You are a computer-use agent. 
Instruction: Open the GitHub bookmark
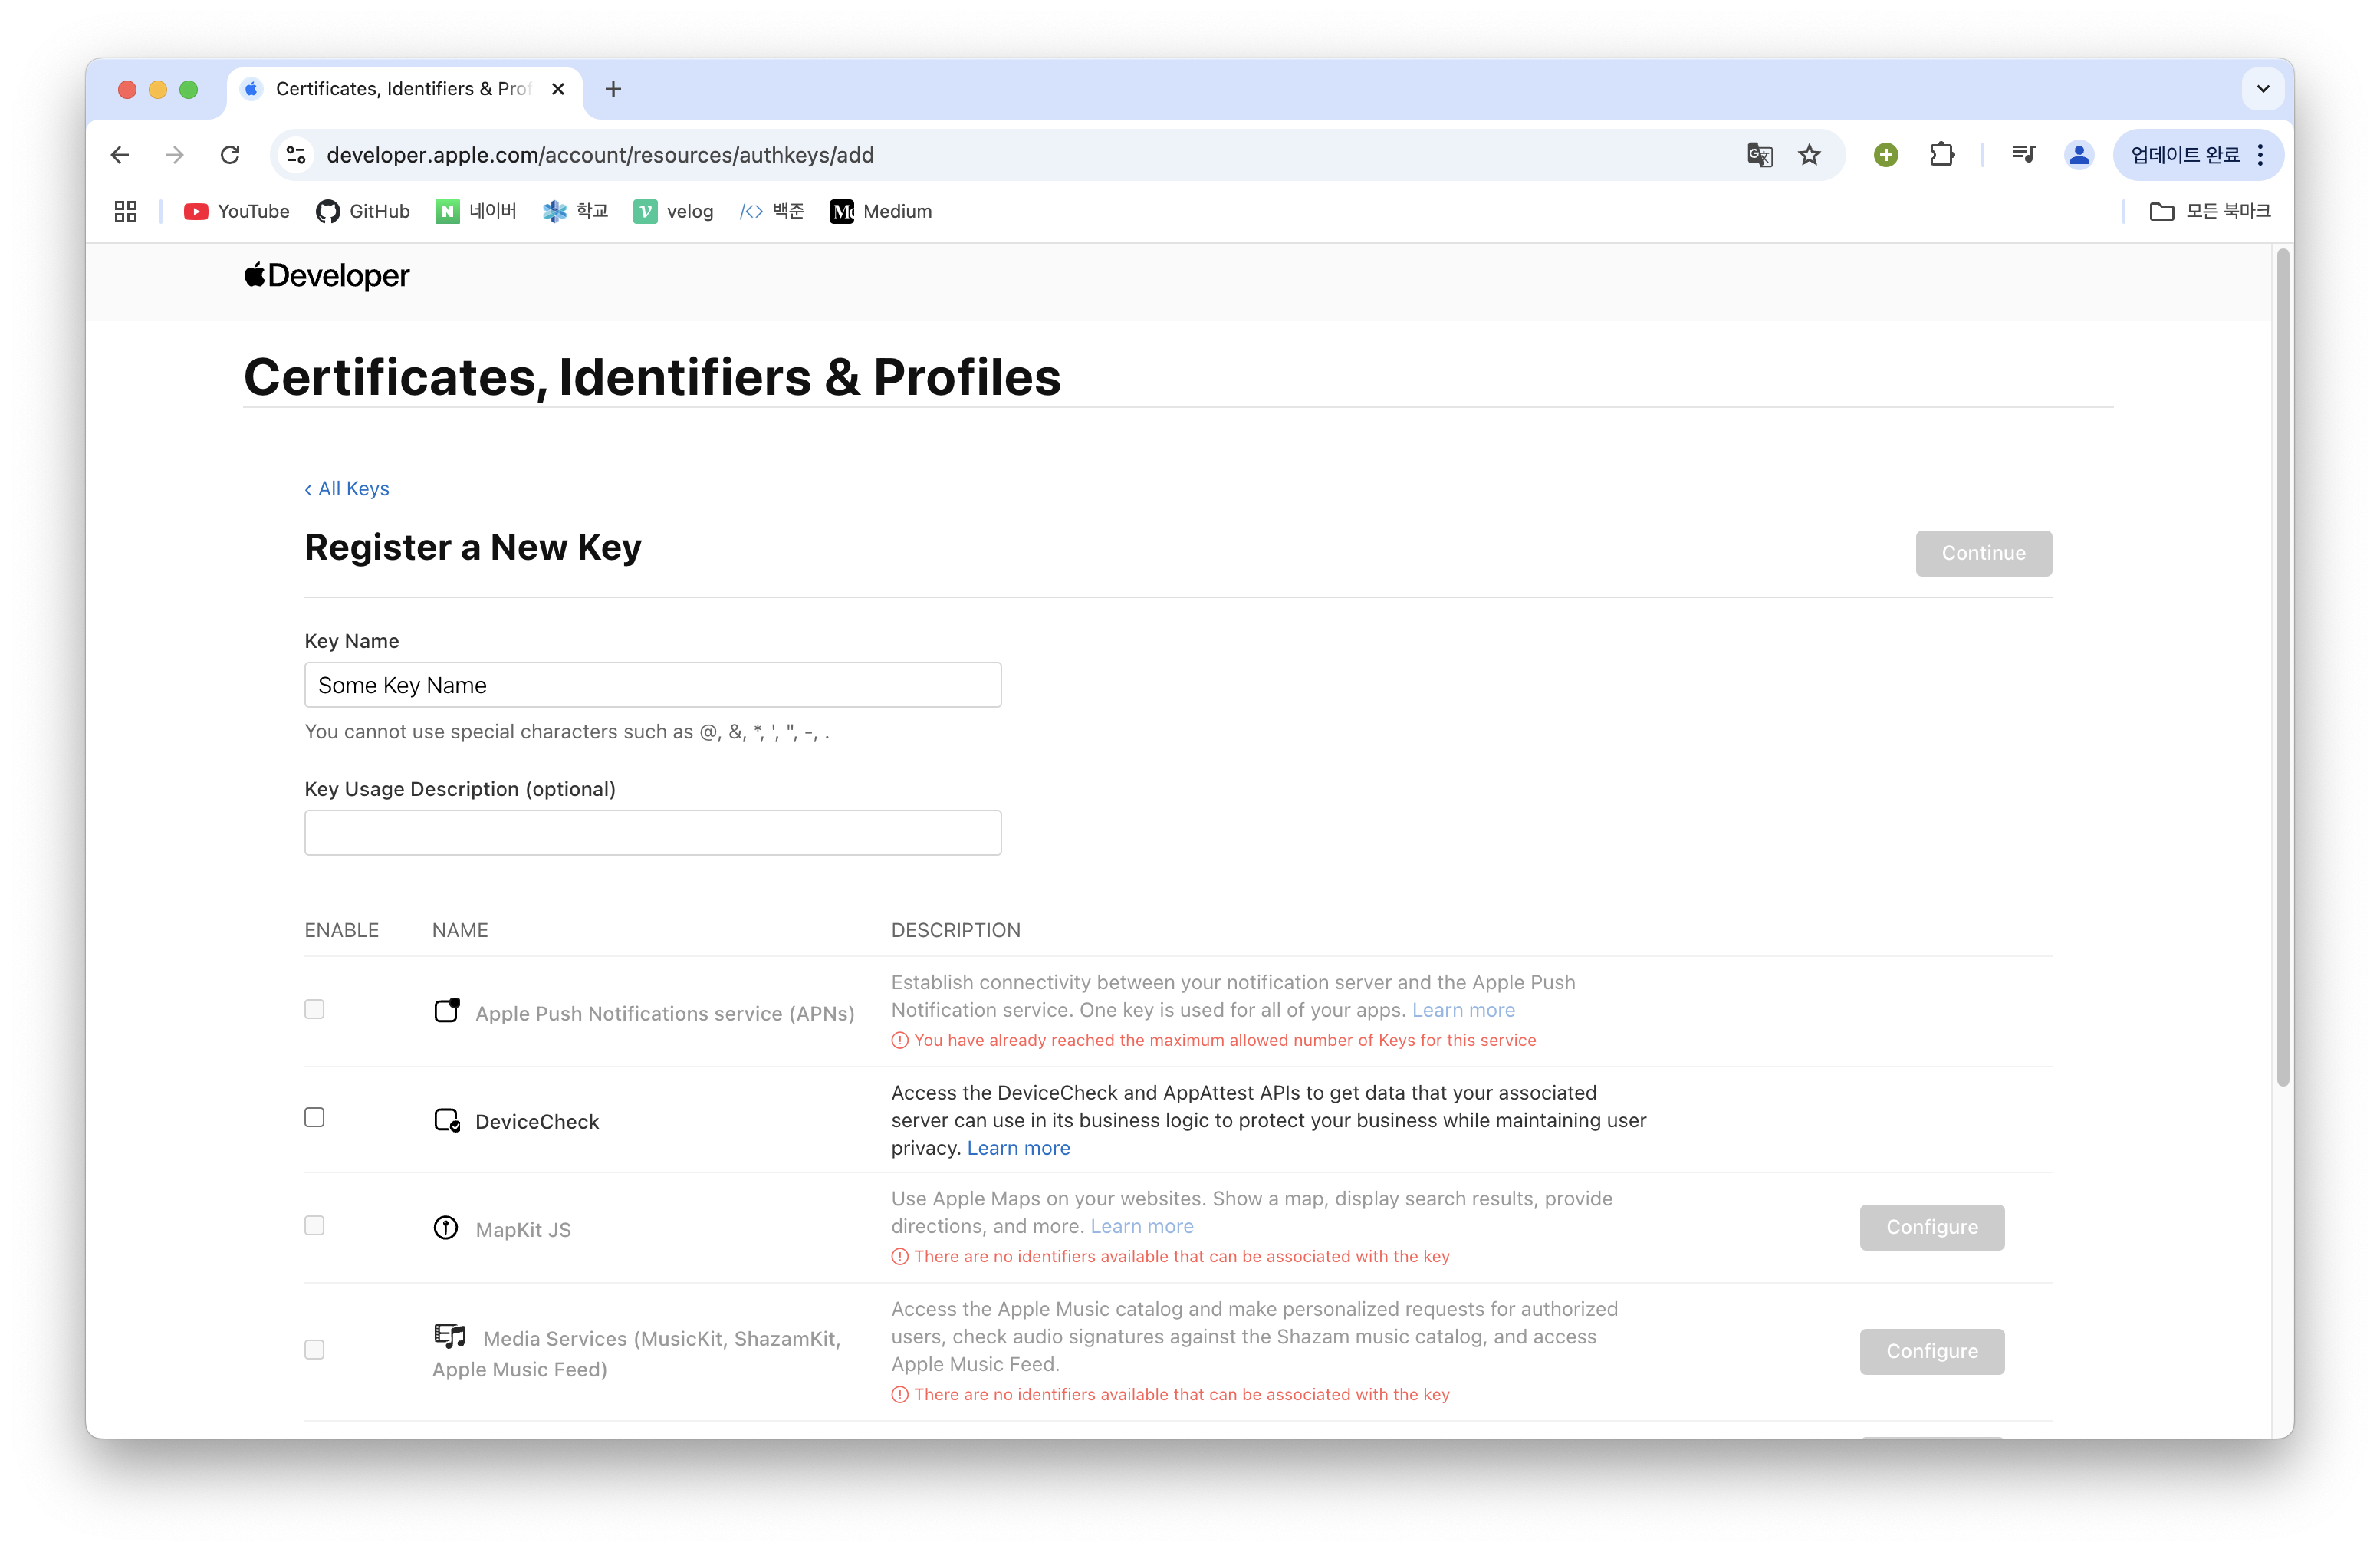tap(363, 211)
